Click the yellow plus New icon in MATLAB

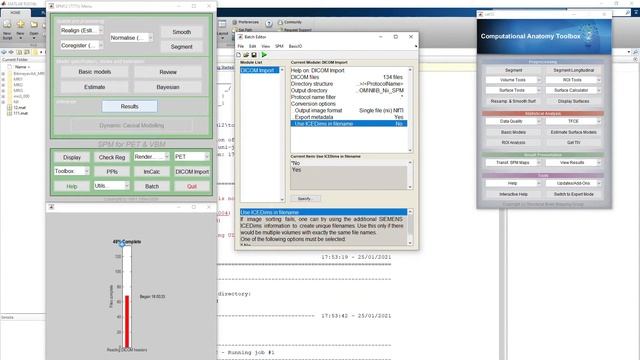[x=20, y=25]
